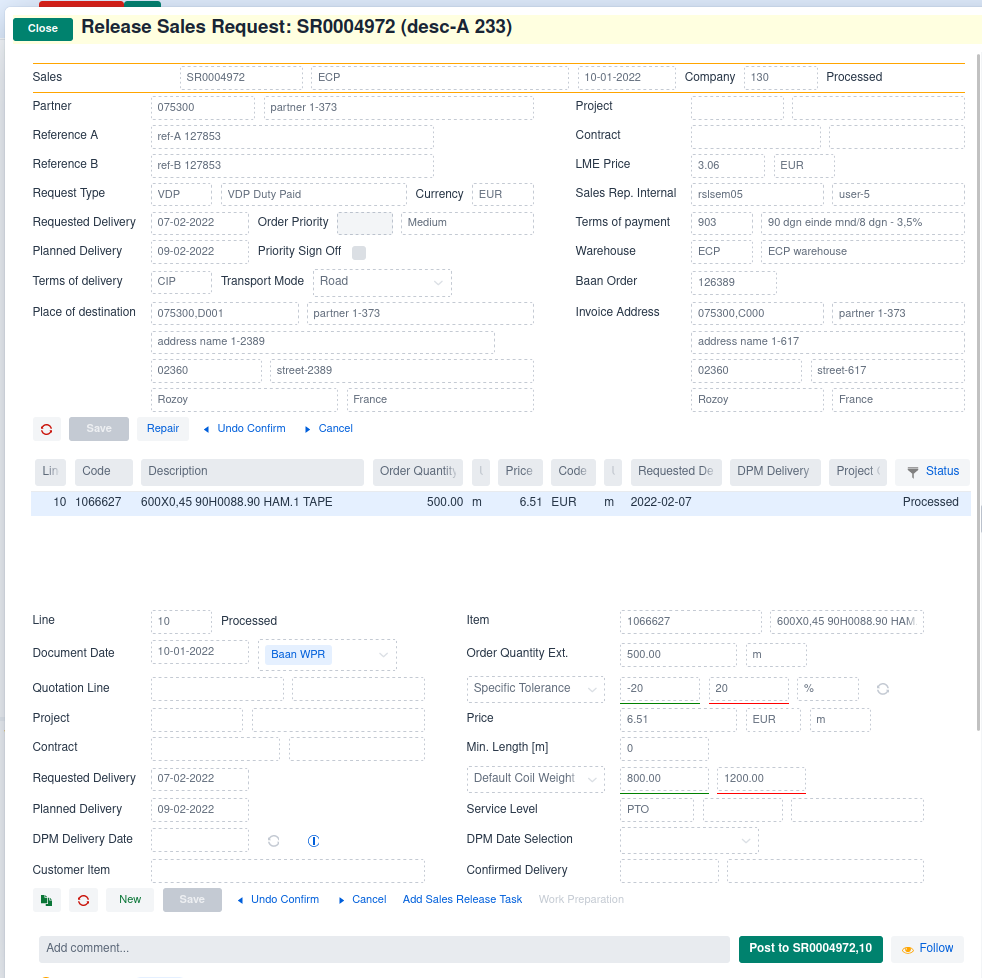The image size is (982, 978).
Task: Click the Warehouse code field ECP
Action: 721,252
